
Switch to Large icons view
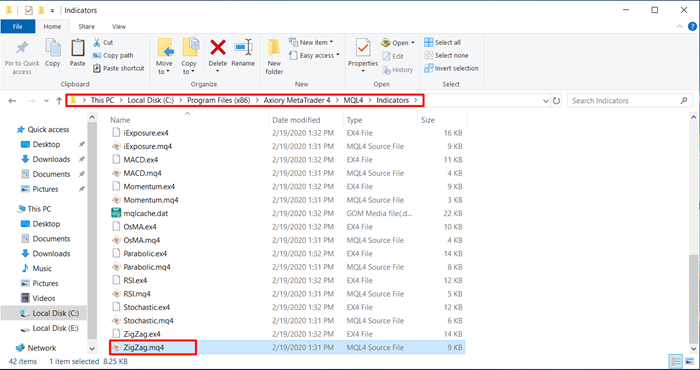click(x=689, y=361)
